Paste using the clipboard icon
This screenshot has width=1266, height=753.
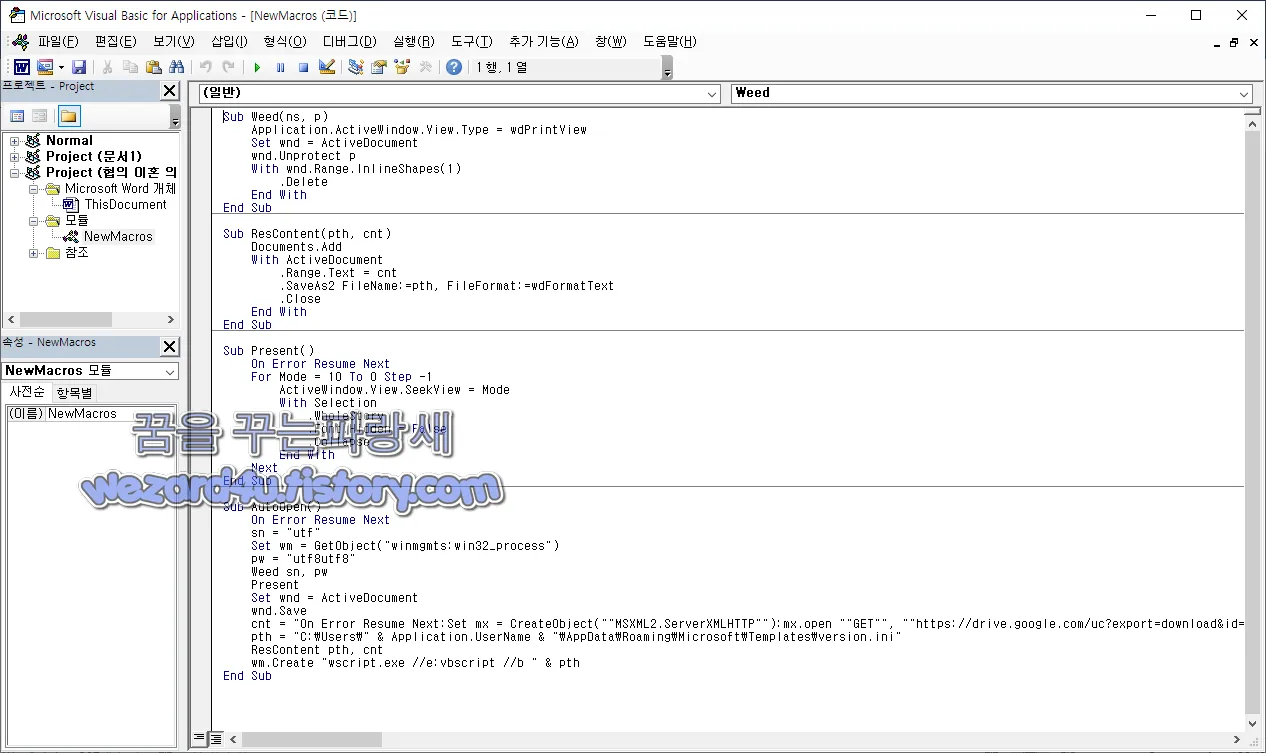tap(153, 67)
